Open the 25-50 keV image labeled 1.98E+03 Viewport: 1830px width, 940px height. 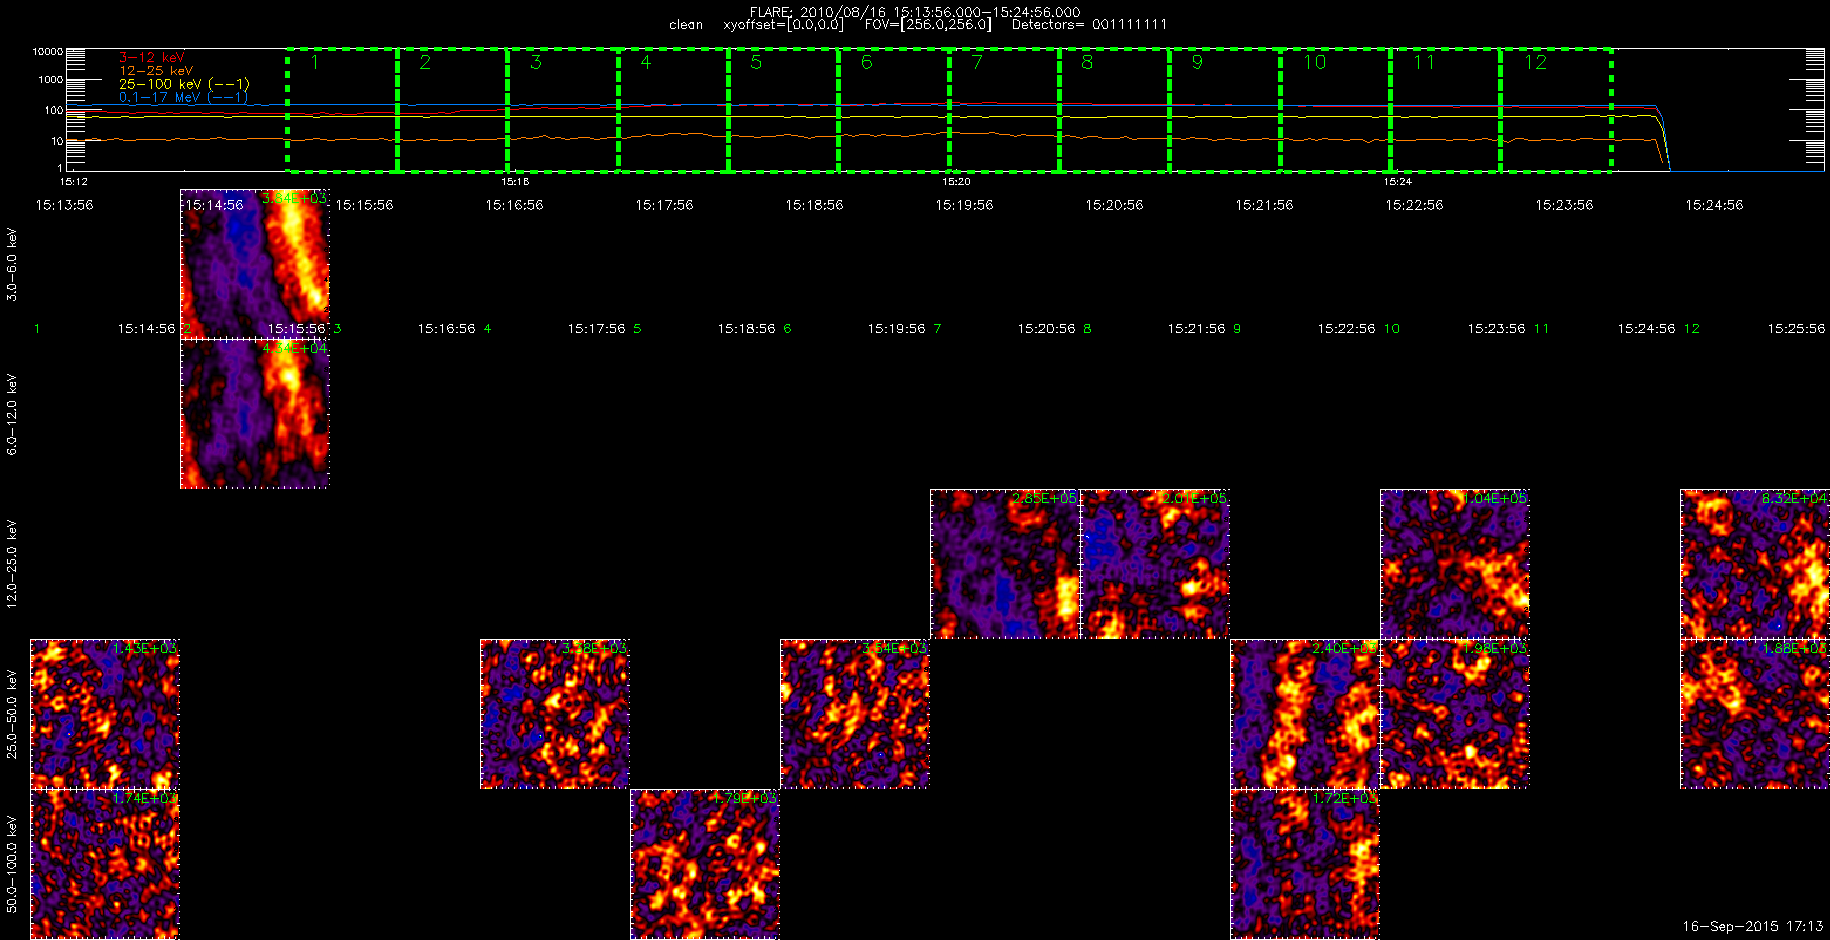[x=1455, y=714]
